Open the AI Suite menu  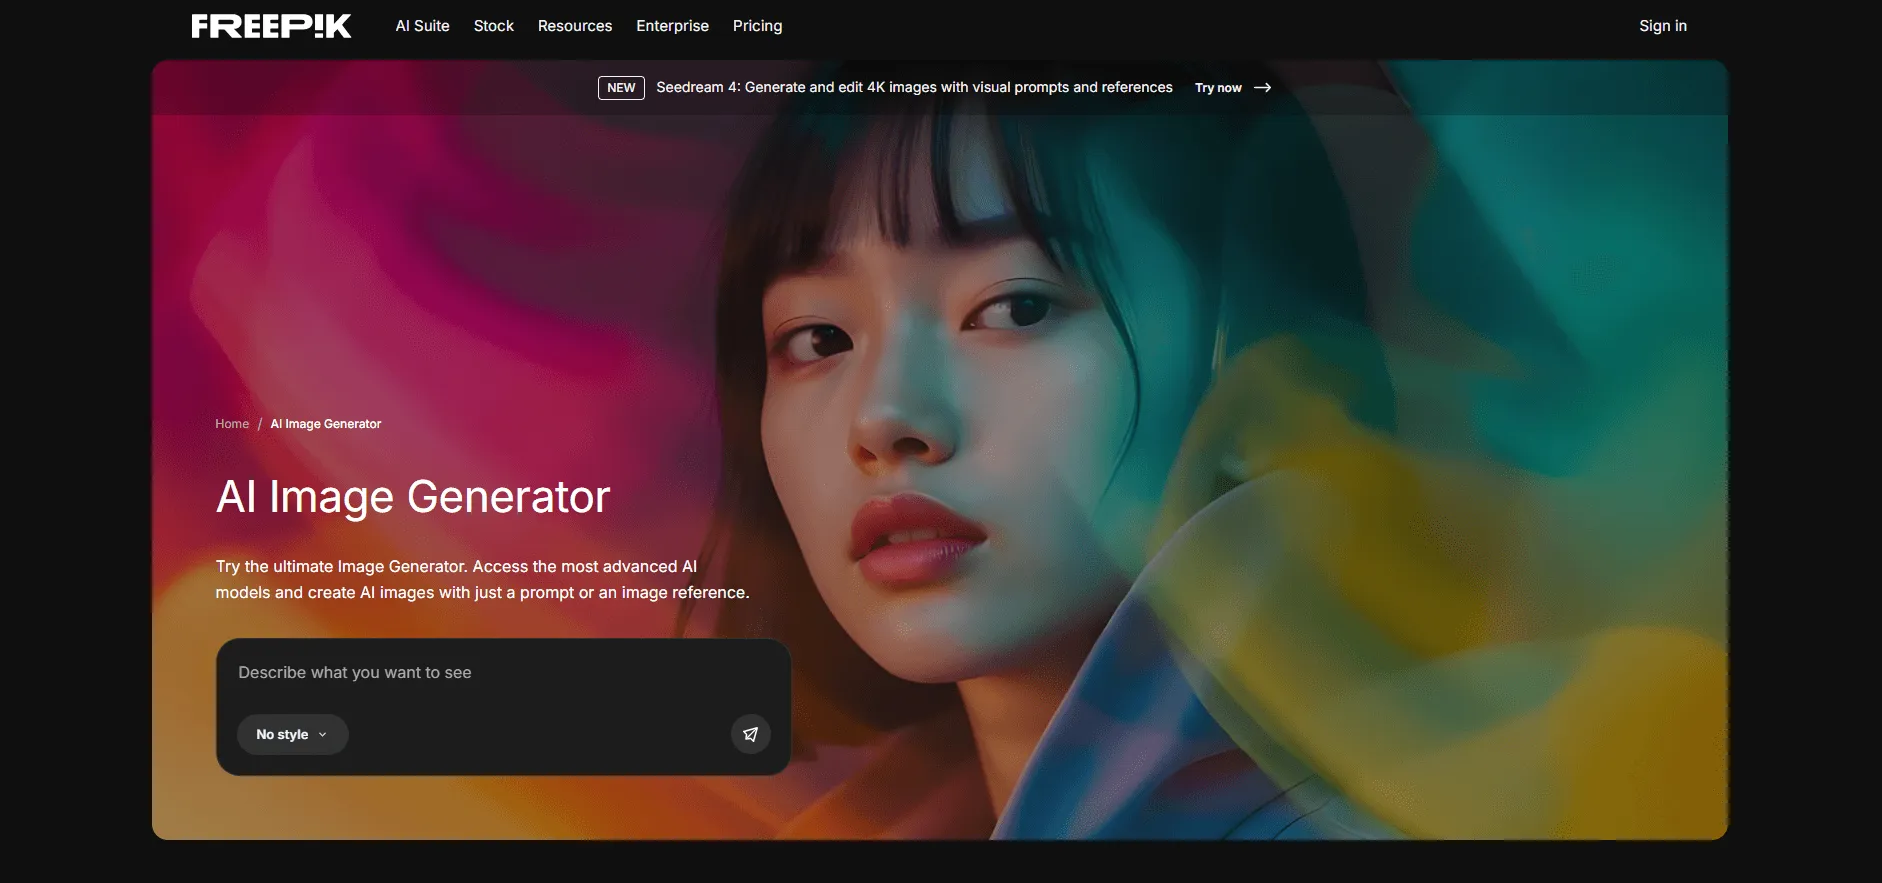point(422,26)
